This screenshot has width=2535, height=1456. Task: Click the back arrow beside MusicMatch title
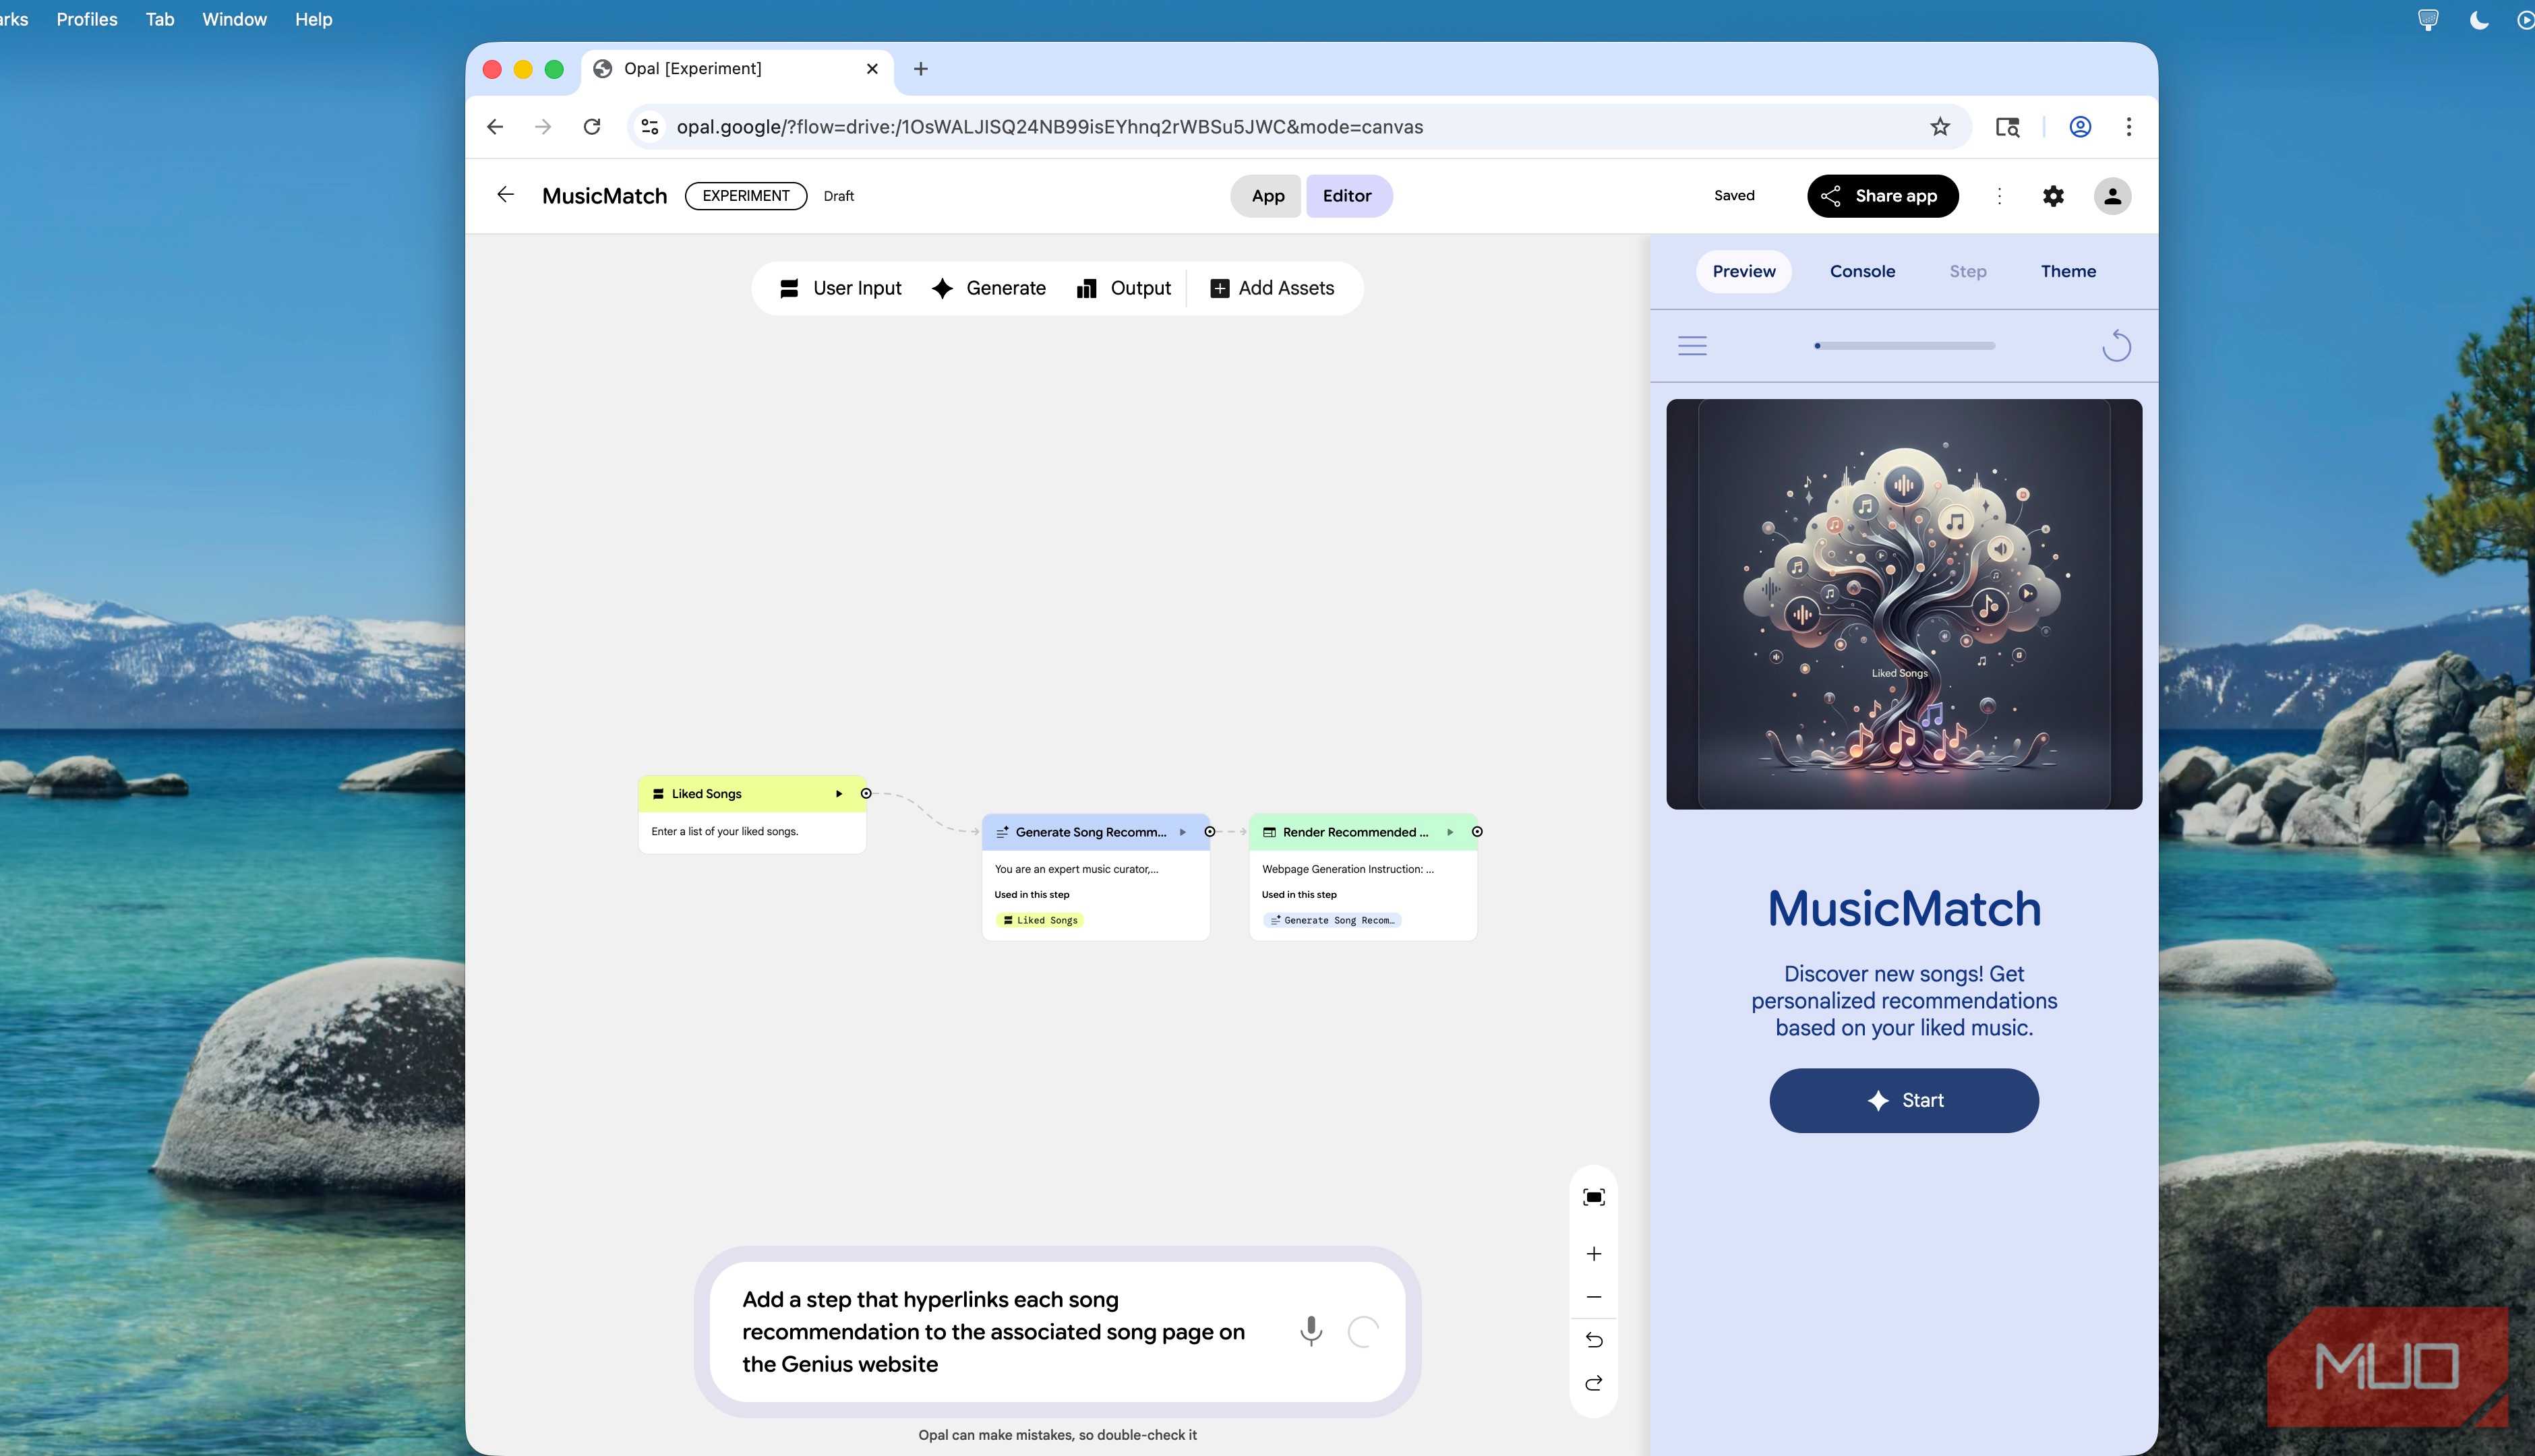[x=505, y=195]
